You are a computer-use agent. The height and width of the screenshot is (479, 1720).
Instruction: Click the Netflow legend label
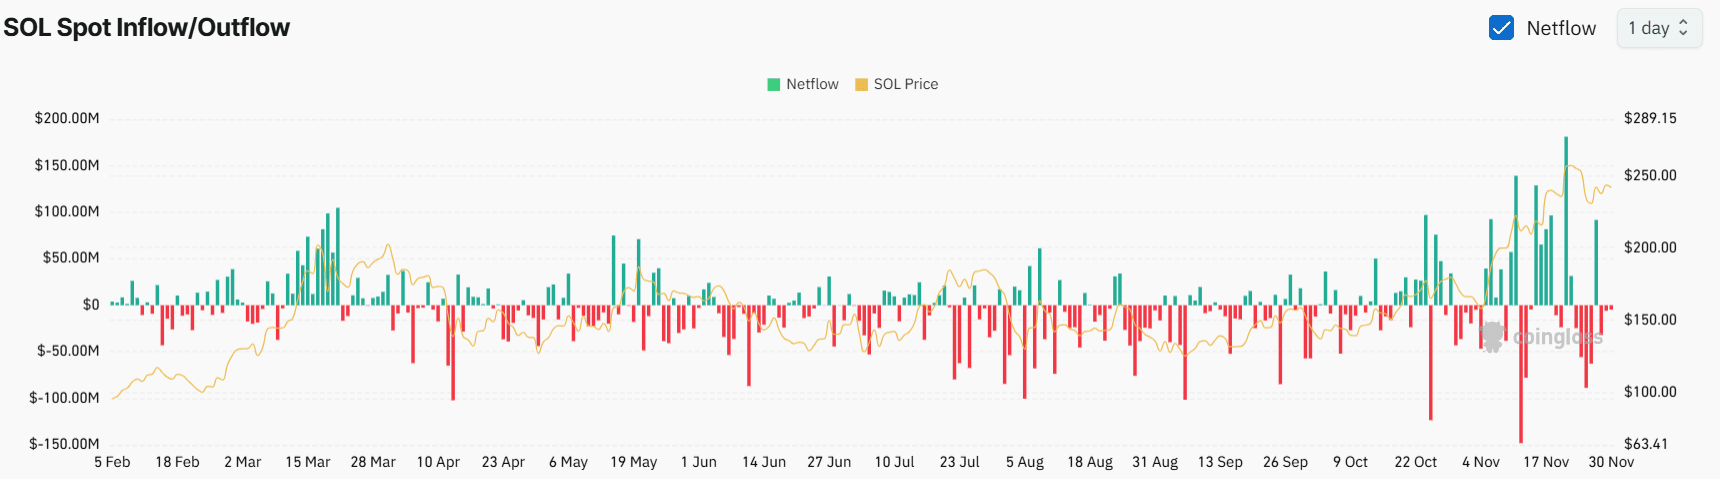pos(812,85)
